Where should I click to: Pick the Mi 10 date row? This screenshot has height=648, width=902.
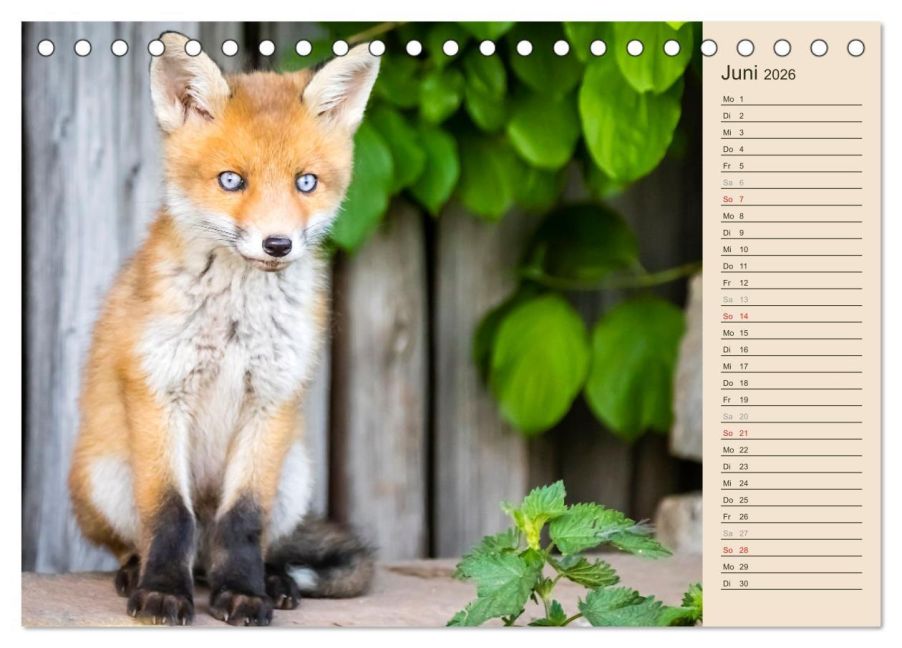(791, 249)
